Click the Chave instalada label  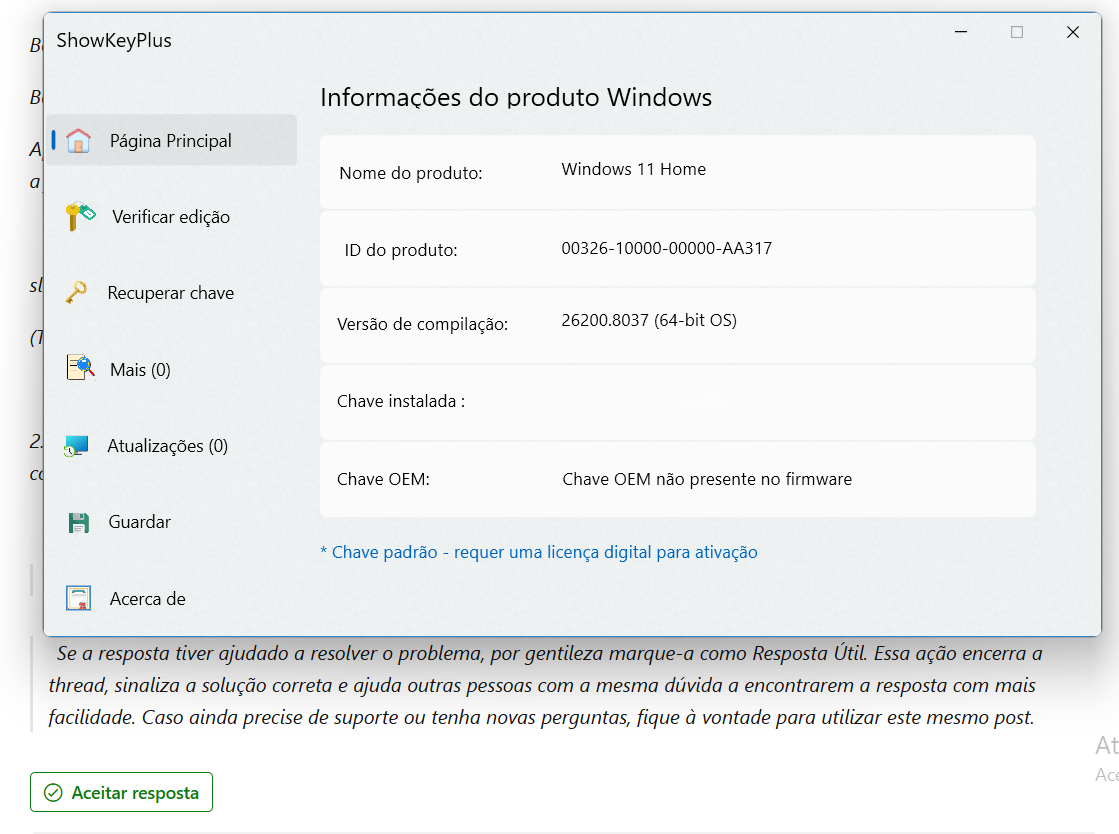401,401
